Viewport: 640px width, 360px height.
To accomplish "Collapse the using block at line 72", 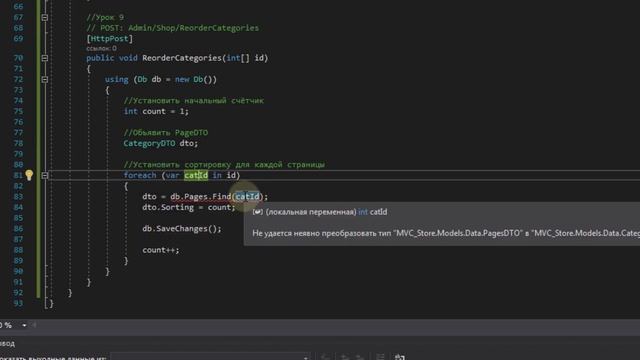I will point(44,79).
